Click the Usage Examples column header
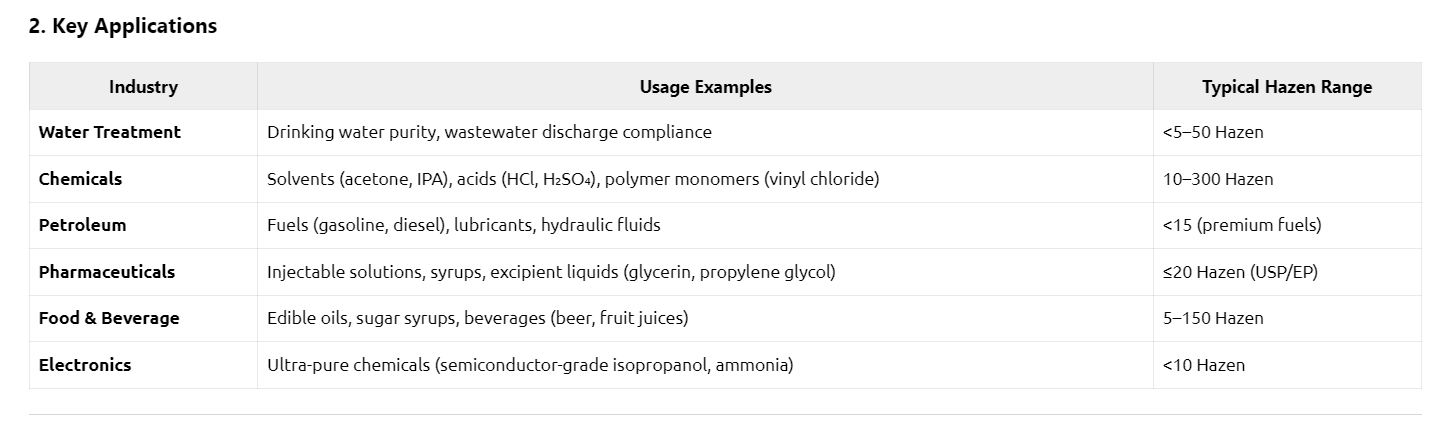Viewport: 1444px width, 434px height. pyautogui.click(x=705, y=87)
